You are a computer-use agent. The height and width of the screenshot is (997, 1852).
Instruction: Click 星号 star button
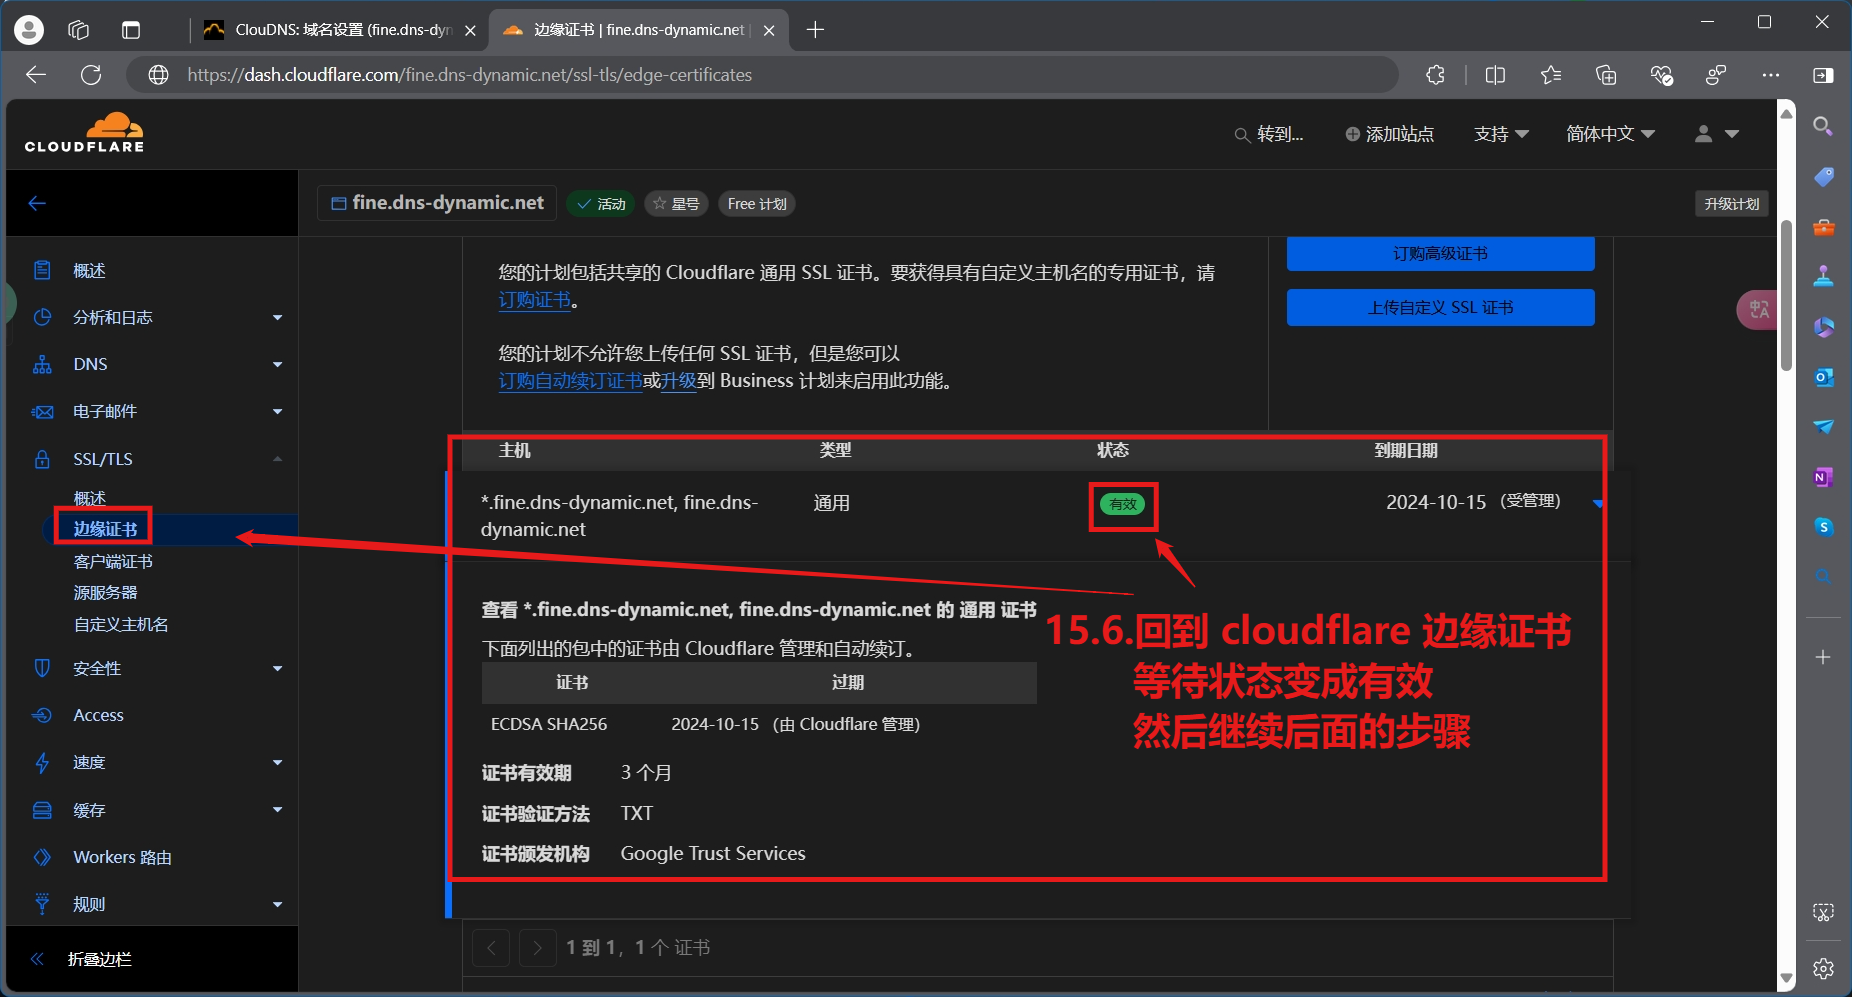(677, 204)
